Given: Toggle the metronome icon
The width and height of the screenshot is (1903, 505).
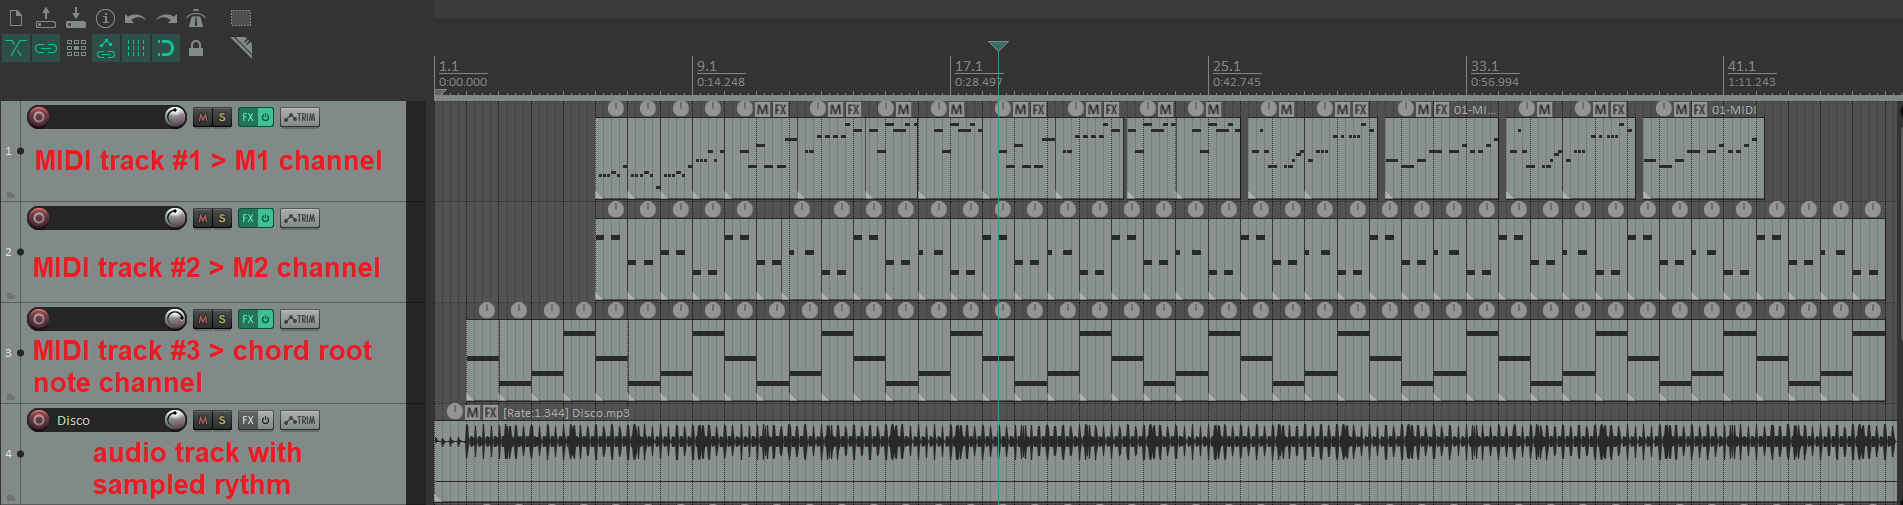Looking at the screenshot, I should pos(196,18).
